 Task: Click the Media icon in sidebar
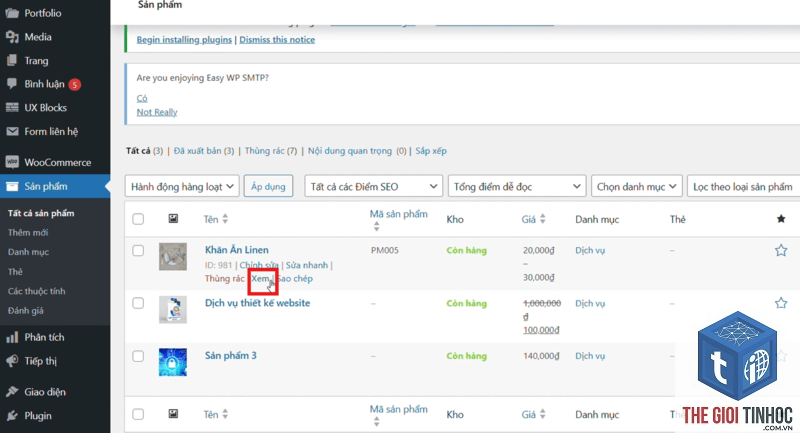click(12, 37)
